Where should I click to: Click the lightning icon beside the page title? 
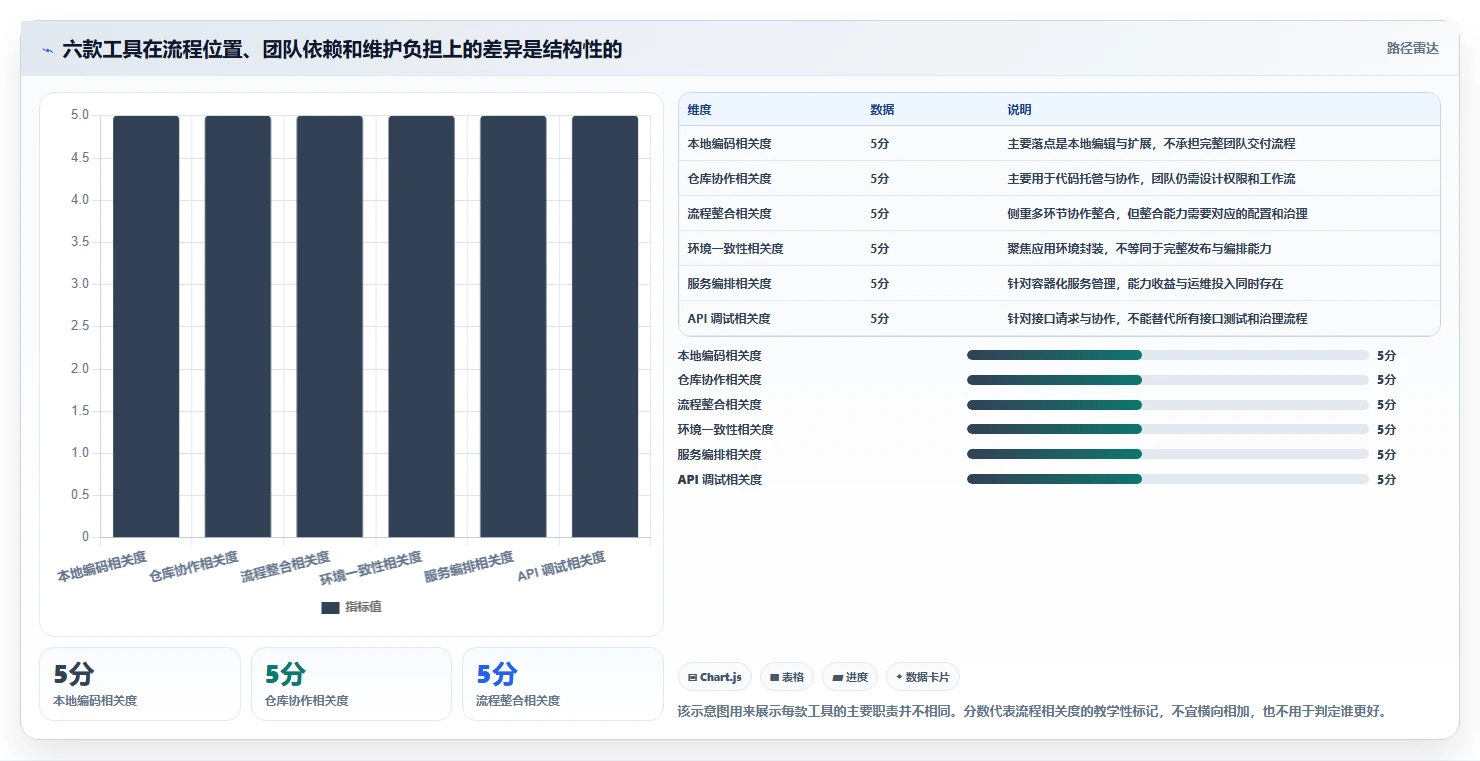(x=48, y=50)
